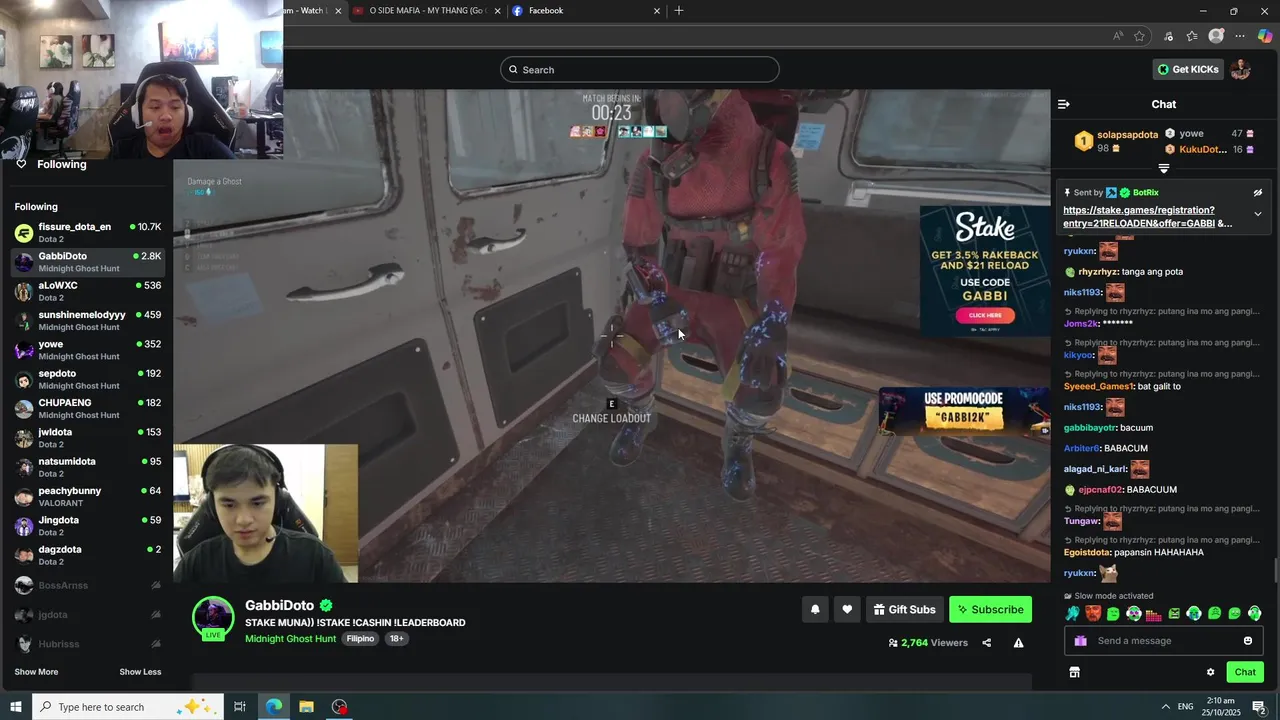The width and height of the screenshot is (1280, 720).
Task: Open solapsapdota top gifter profile
Action: pos(1127,134)
